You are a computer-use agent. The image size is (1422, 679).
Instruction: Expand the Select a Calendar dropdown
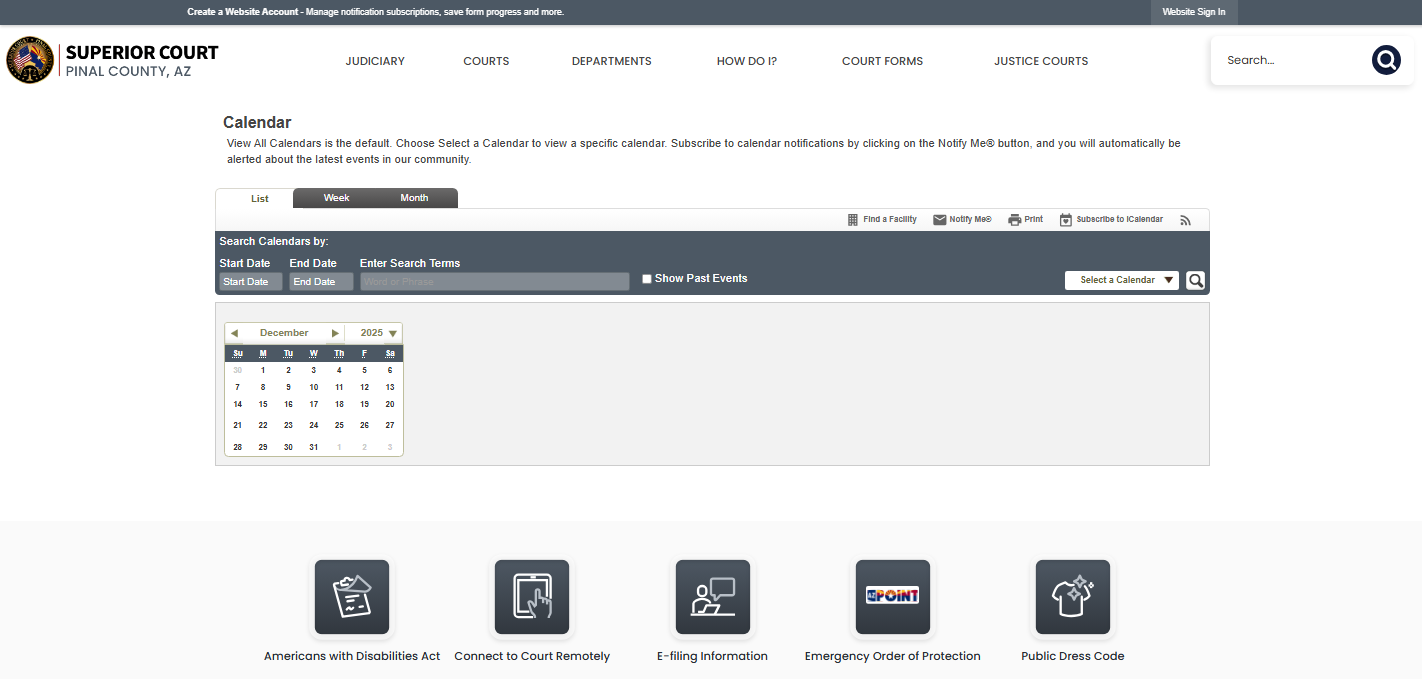pyautogui.click(x=1121, y=280)
